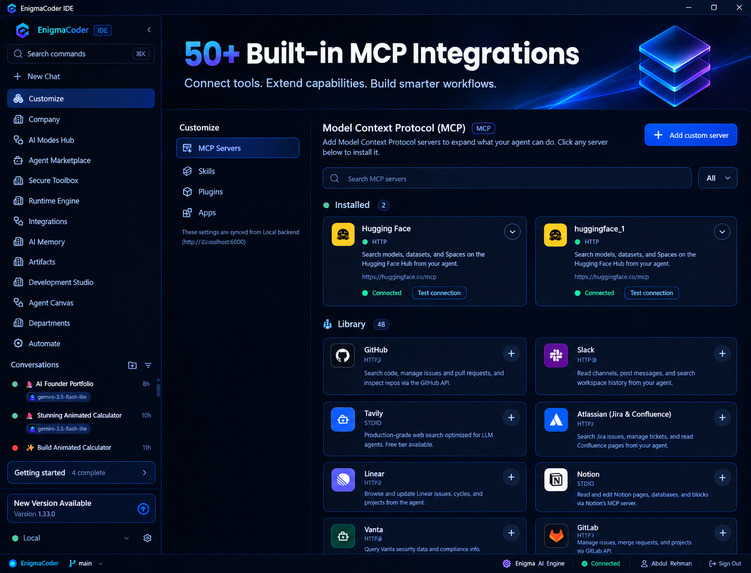Add the Vanta server with plus icon
Image resolution: width=751 pixels, height=573 pixels.
[511, 533]
